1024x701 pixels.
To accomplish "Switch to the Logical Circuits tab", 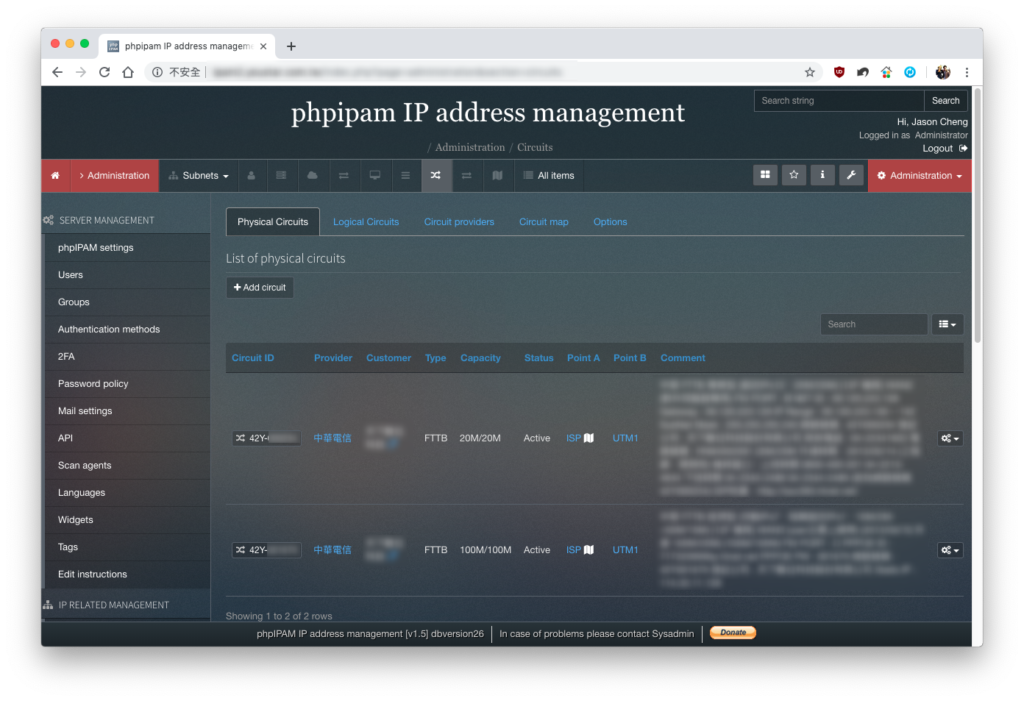I will point(366,222).
